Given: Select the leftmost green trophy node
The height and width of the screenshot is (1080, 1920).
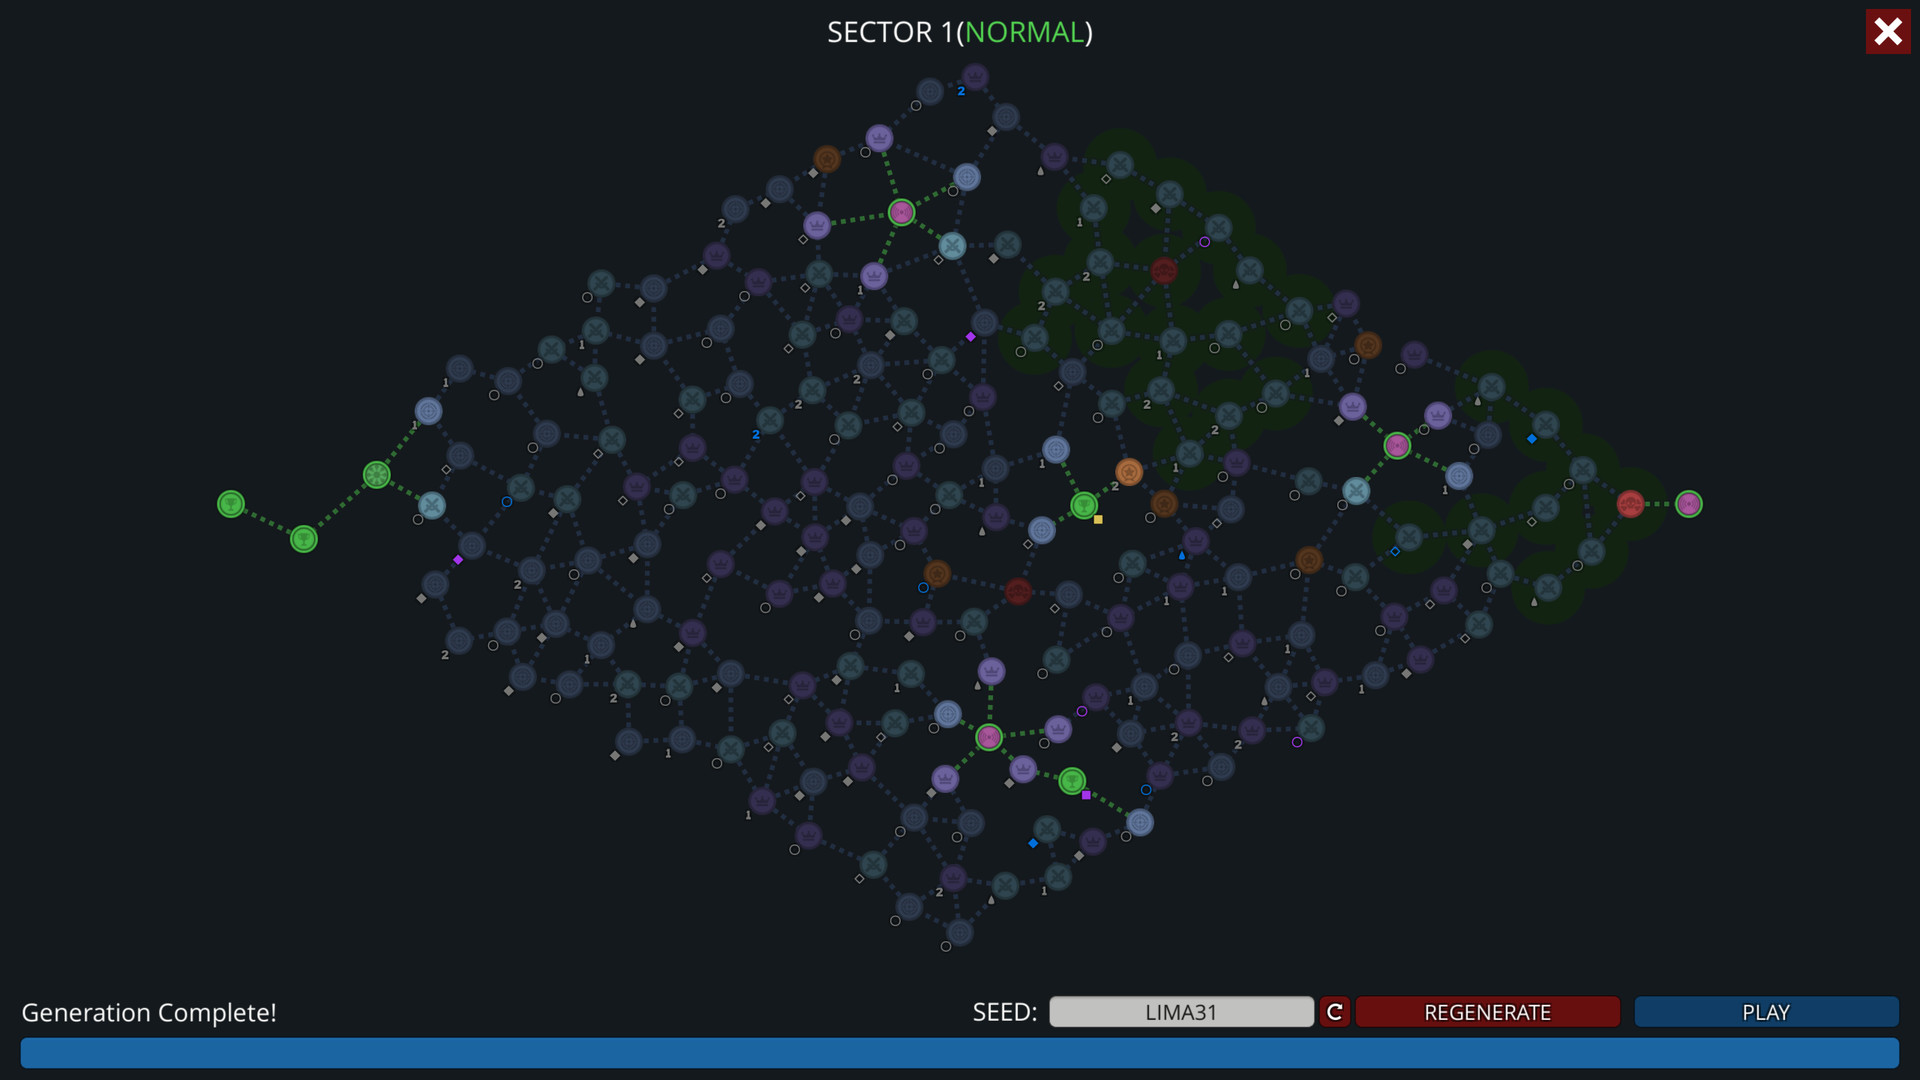Looking at the screenshot, I should click(231, 504).
